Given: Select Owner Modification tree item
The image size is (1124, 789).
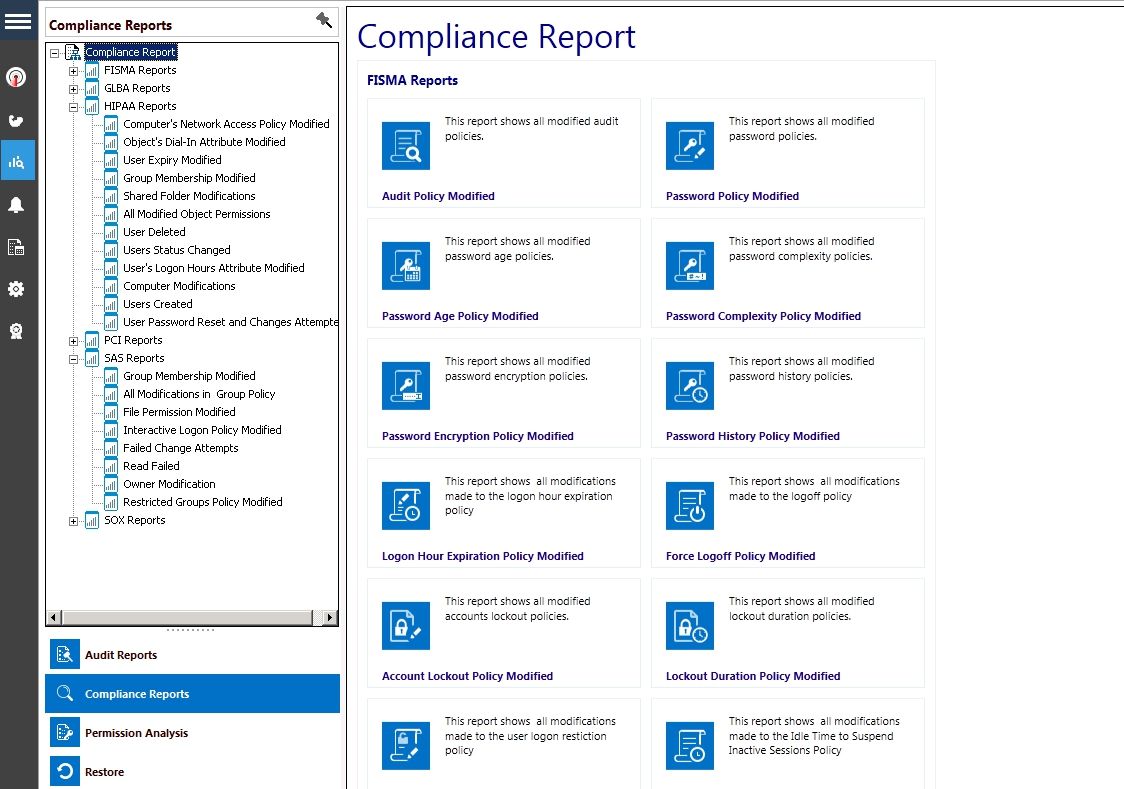Looking at the screenshot, I should 169,484.
